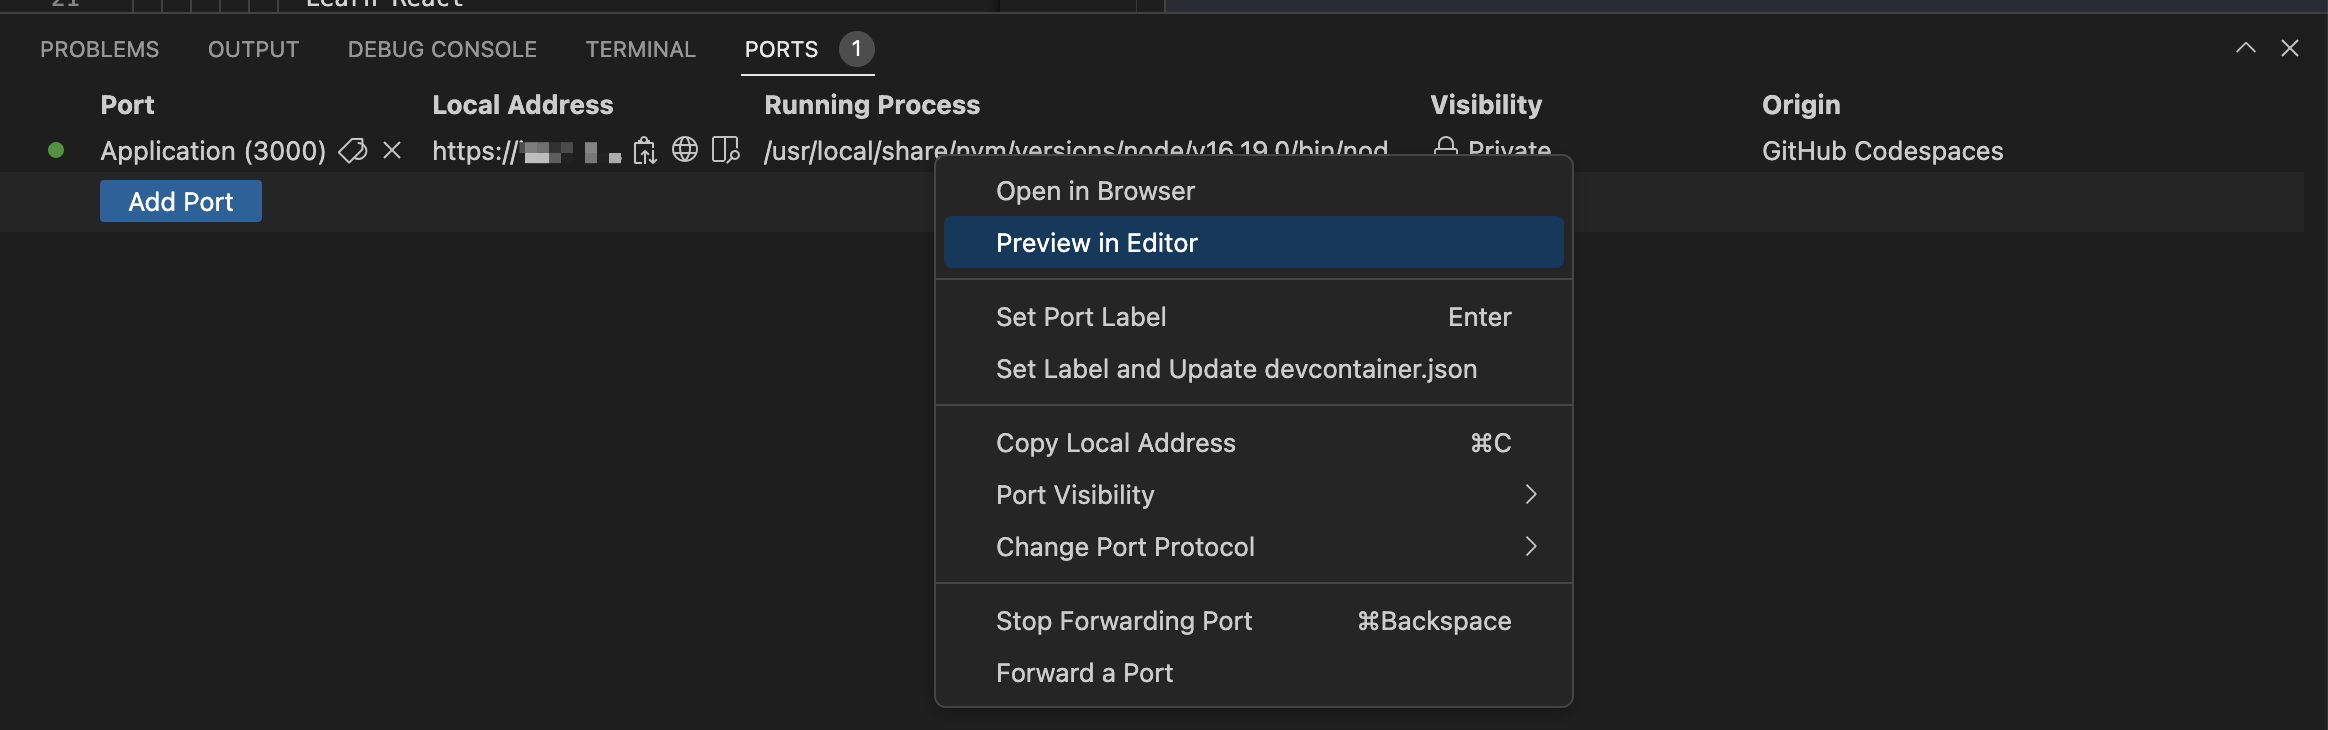Choose Stop Forwarding Port

(x=1253, y=621)
